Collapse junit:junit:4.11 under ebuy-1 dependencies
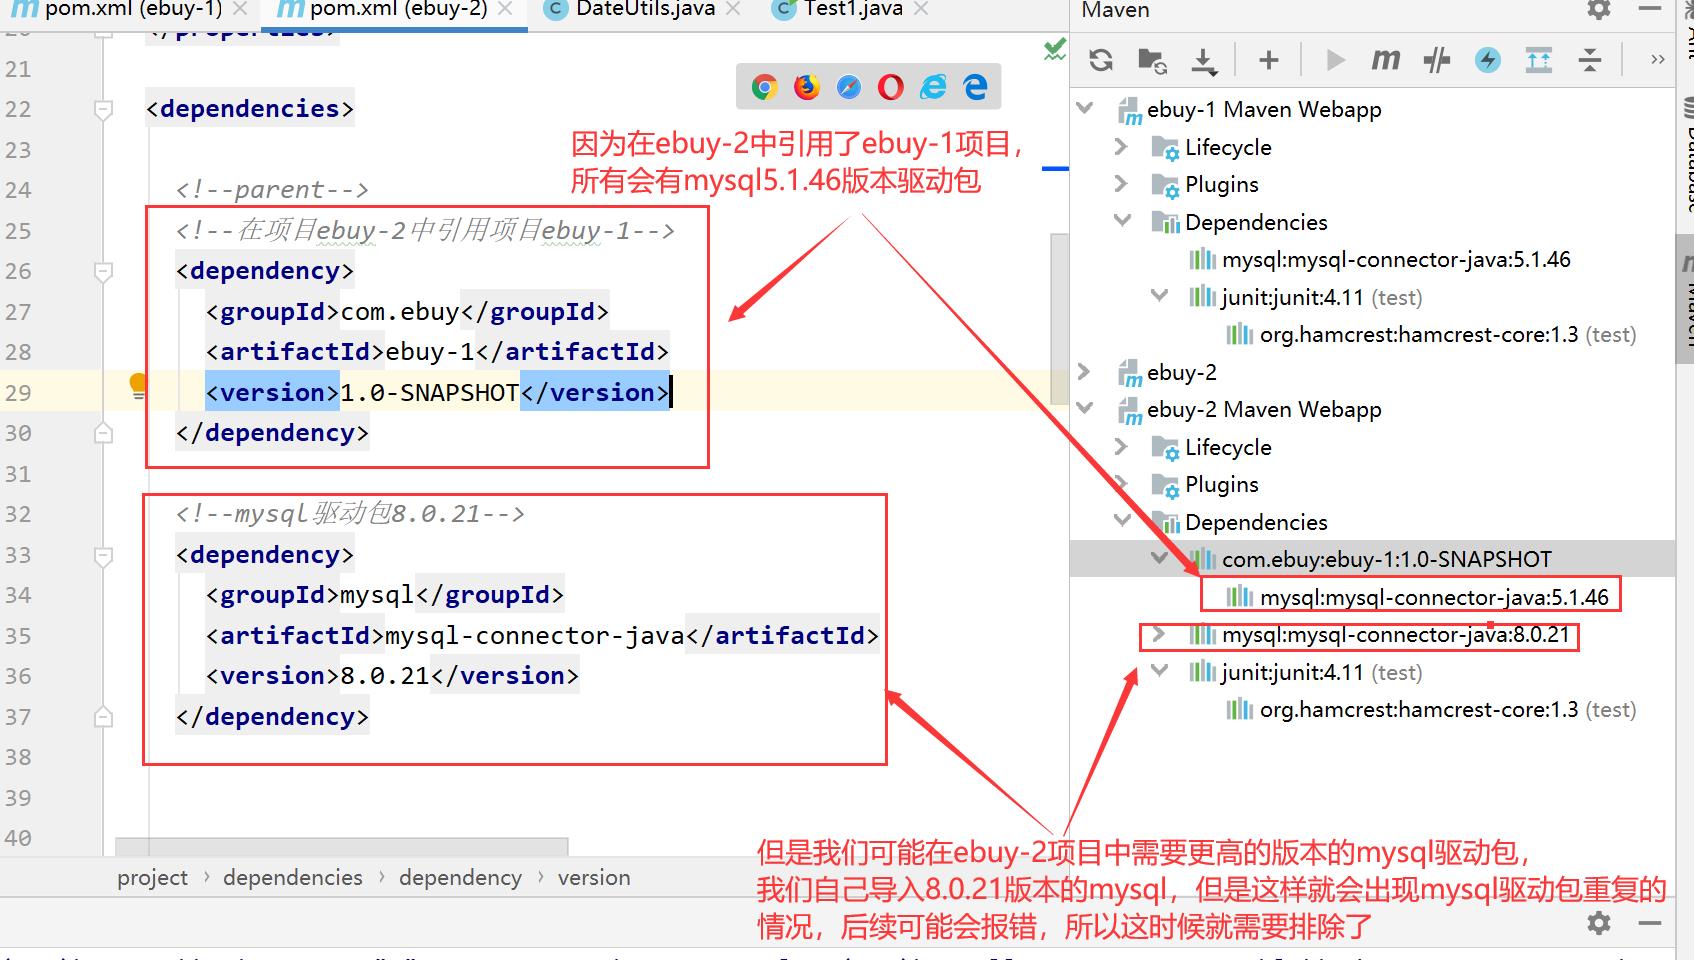Image resolution: width=1694 pixels, height=960 pixels. pyautogui.click(x=1159, y=296)
